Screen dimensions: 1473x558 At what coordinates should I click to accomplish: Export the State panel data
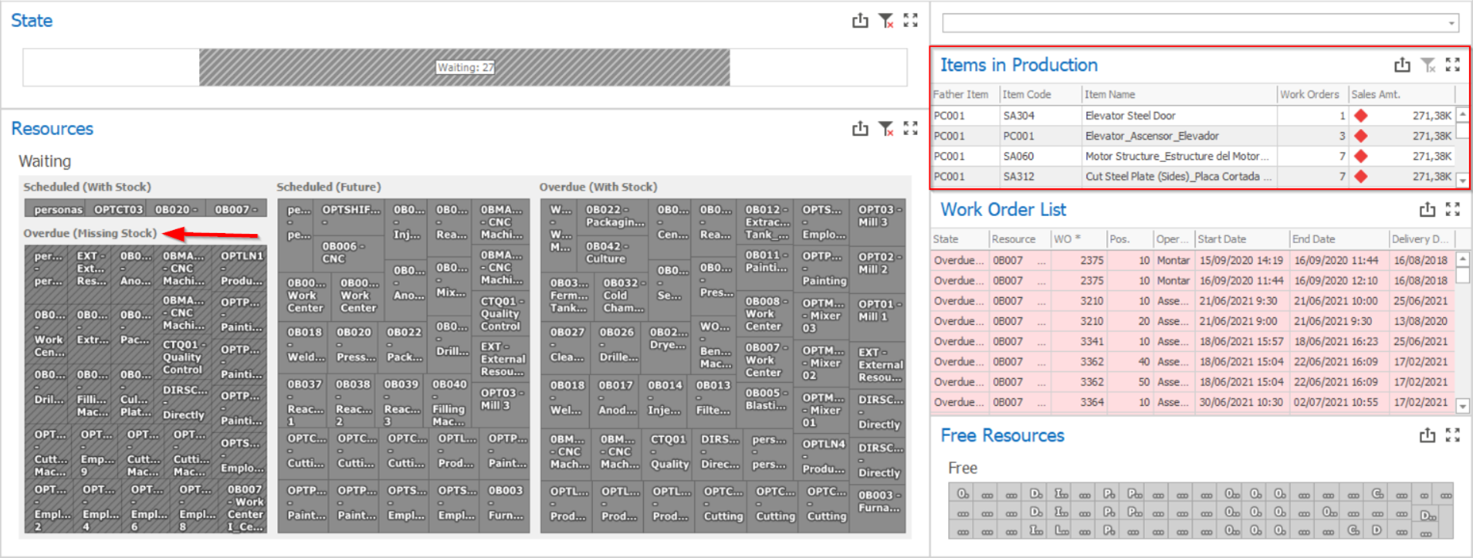pos(860,20)
